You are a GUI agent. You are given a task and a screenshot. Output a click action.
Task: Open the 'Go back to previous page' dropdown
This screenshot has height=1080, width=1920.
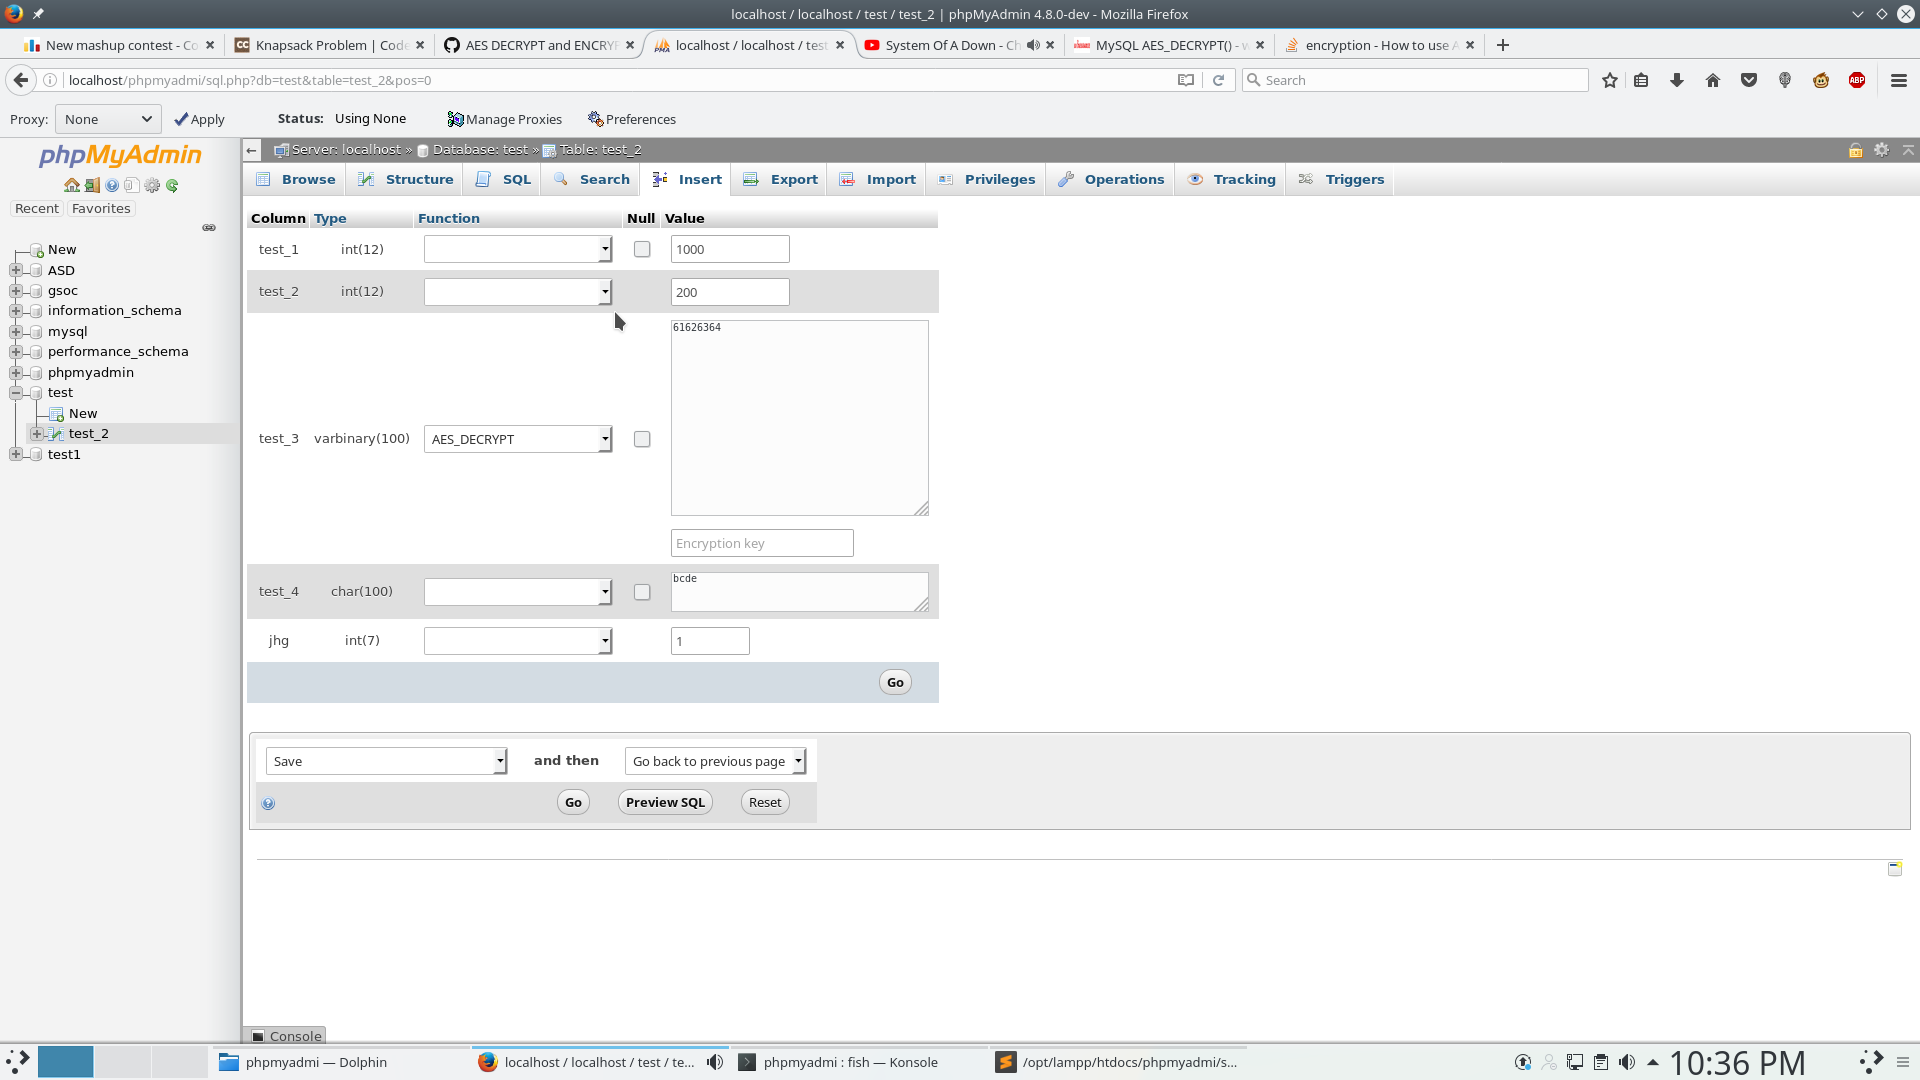click(x=716, y=761)
